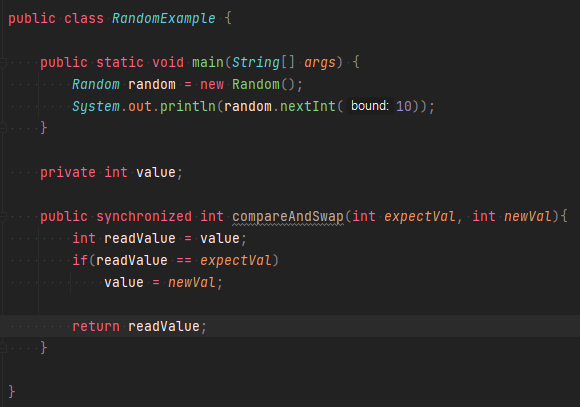Click 'newVal' in the assignment statement
Screen dimensions: 580x407
coord(192,283)
